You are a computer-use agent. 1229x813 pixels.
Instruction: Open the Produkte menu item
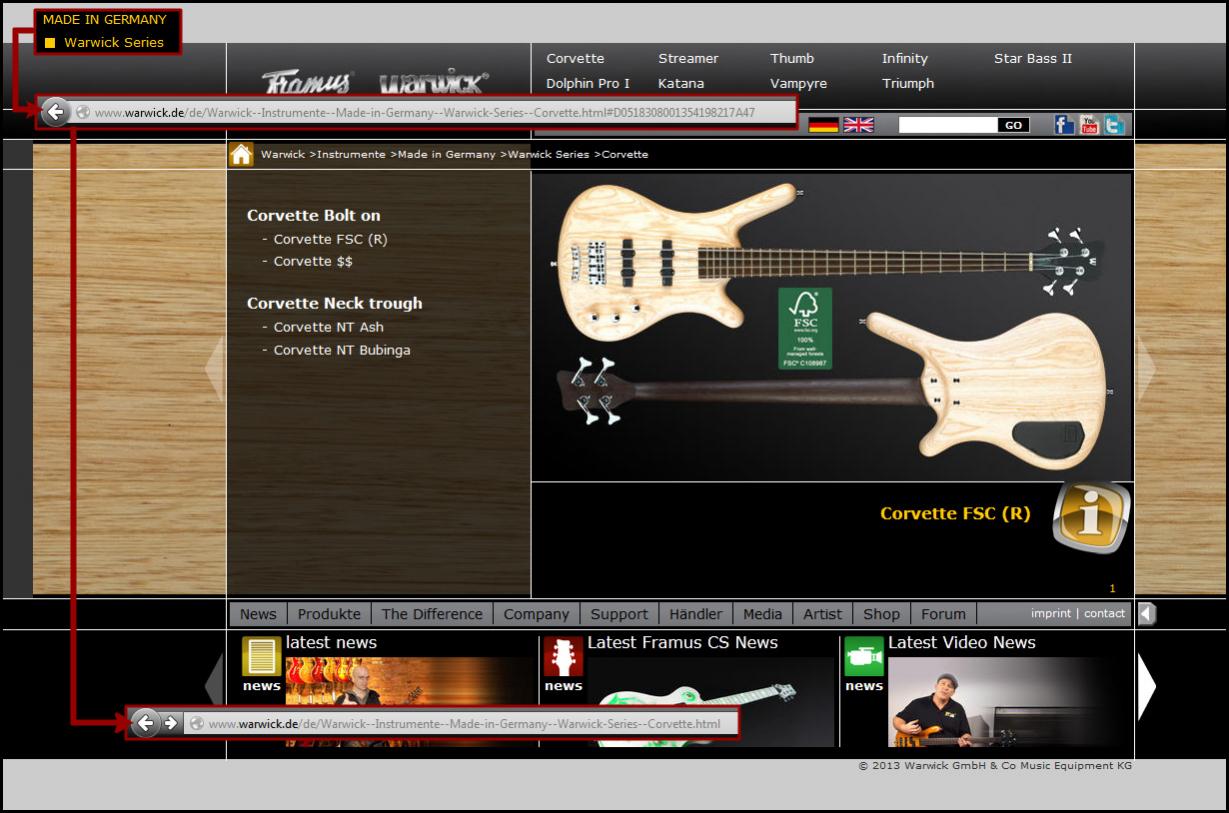[329, 614]
